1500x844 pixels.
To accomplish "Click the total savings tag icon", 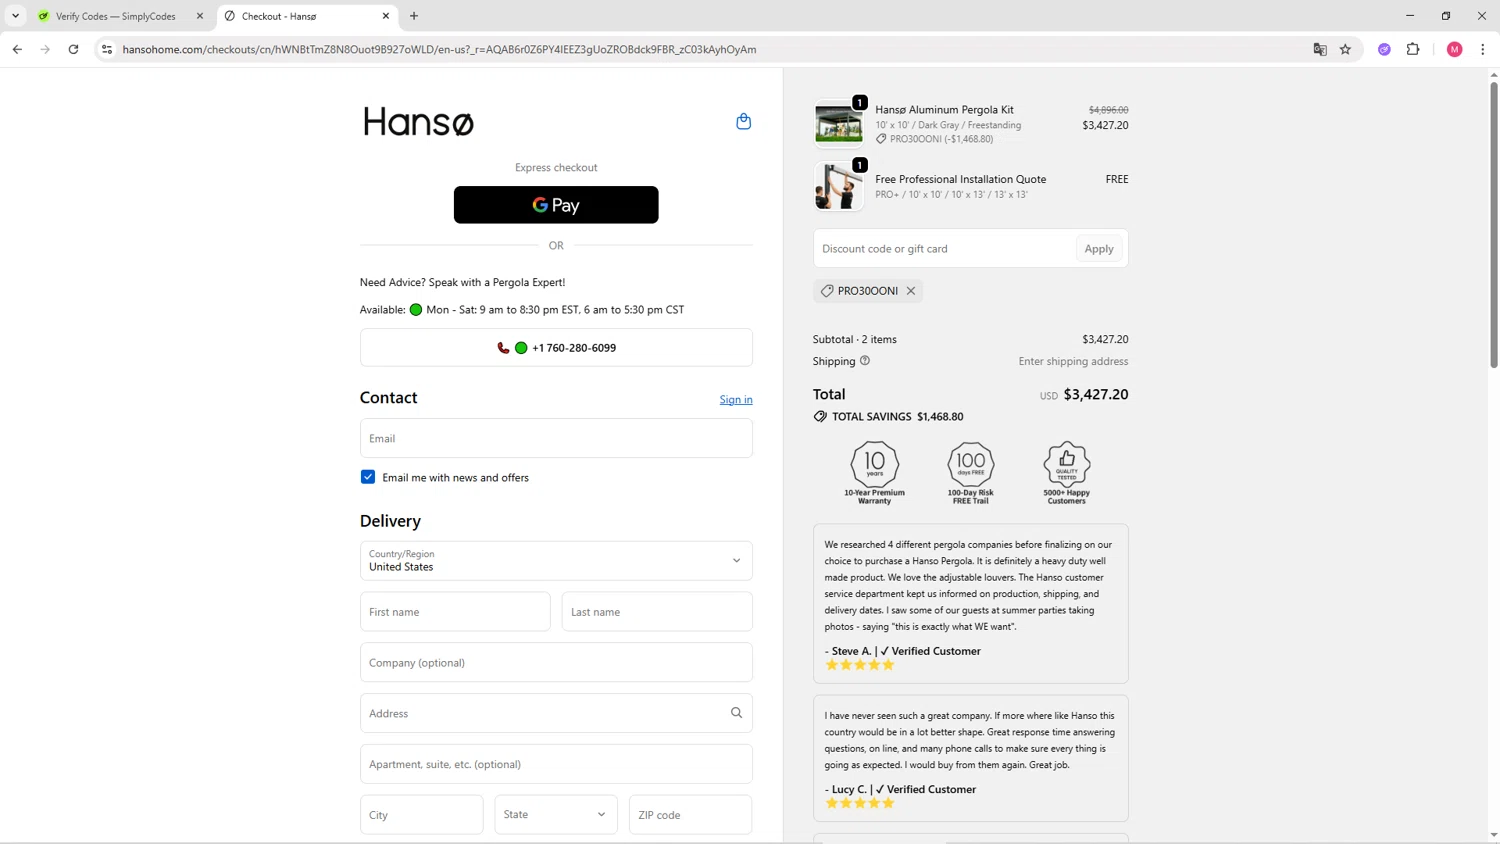I will pos(820,417).
